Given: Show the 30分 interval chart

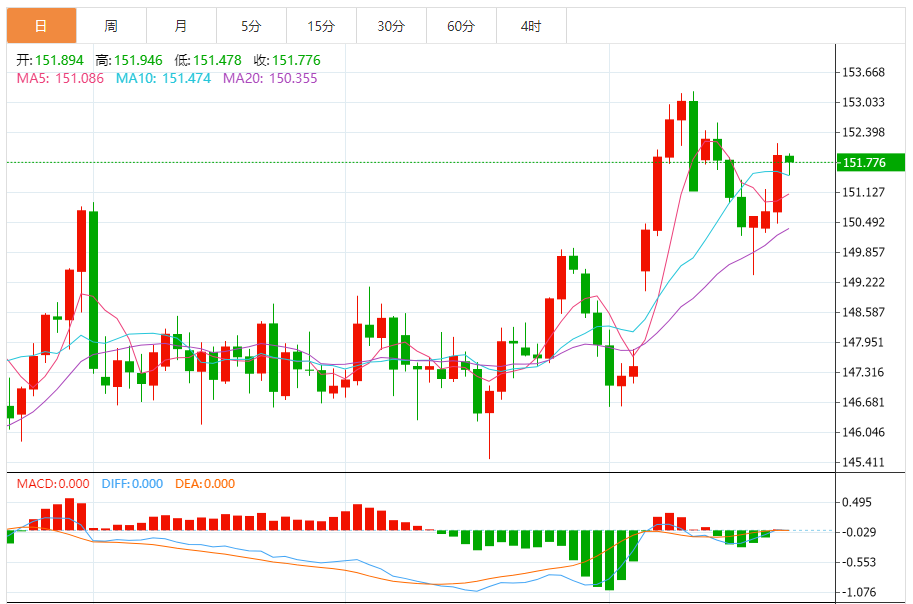Looking at the screenshot, I should [391, 26].
